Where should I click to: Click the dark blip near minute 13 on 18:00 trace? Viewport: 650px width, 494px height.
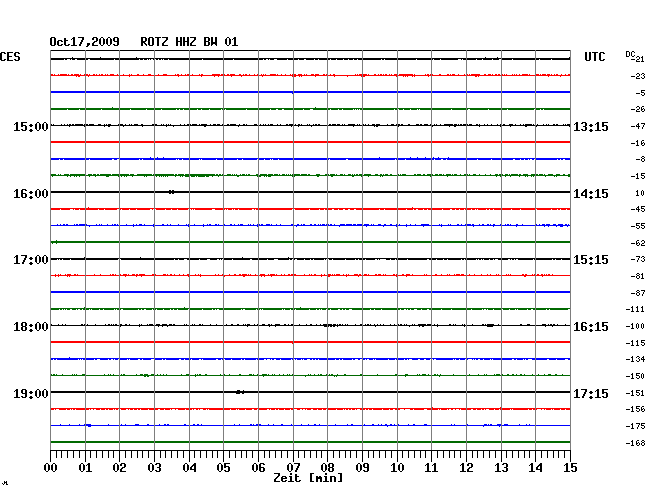click(x=490, y=325)
